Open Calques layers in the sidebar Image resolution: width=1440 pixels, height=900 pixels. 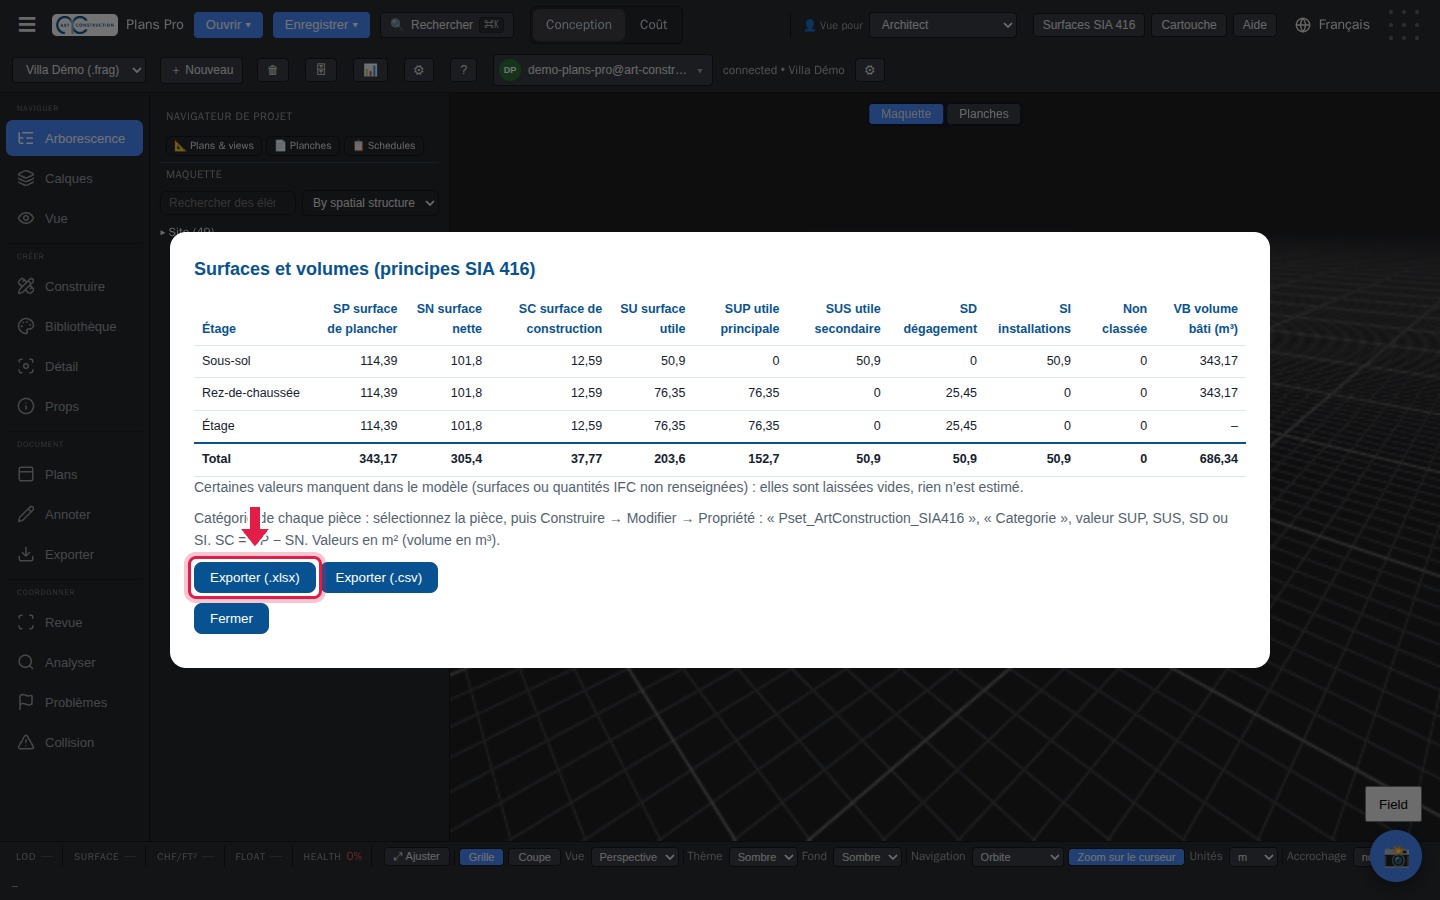tap(74, 178)
